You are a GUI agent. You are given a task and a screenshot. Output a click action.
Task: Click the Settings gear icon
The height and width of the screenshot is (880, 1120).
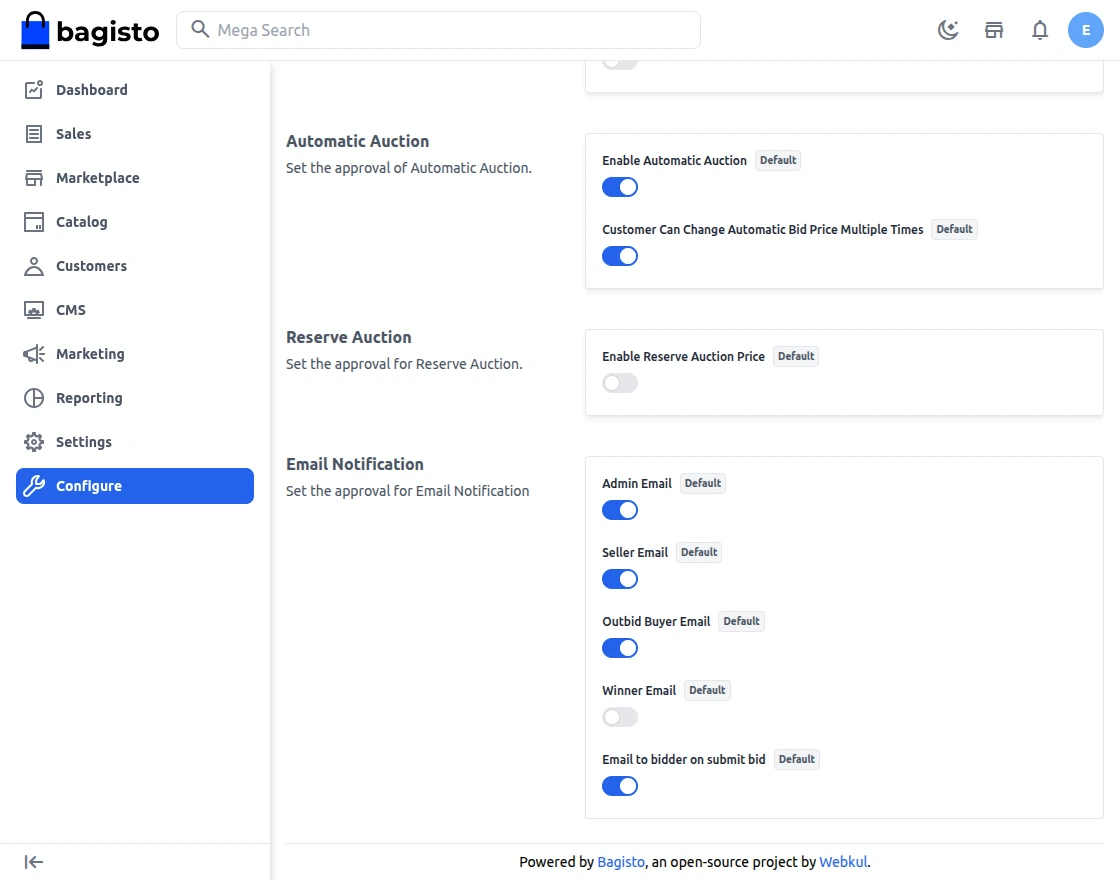point(34,442)
